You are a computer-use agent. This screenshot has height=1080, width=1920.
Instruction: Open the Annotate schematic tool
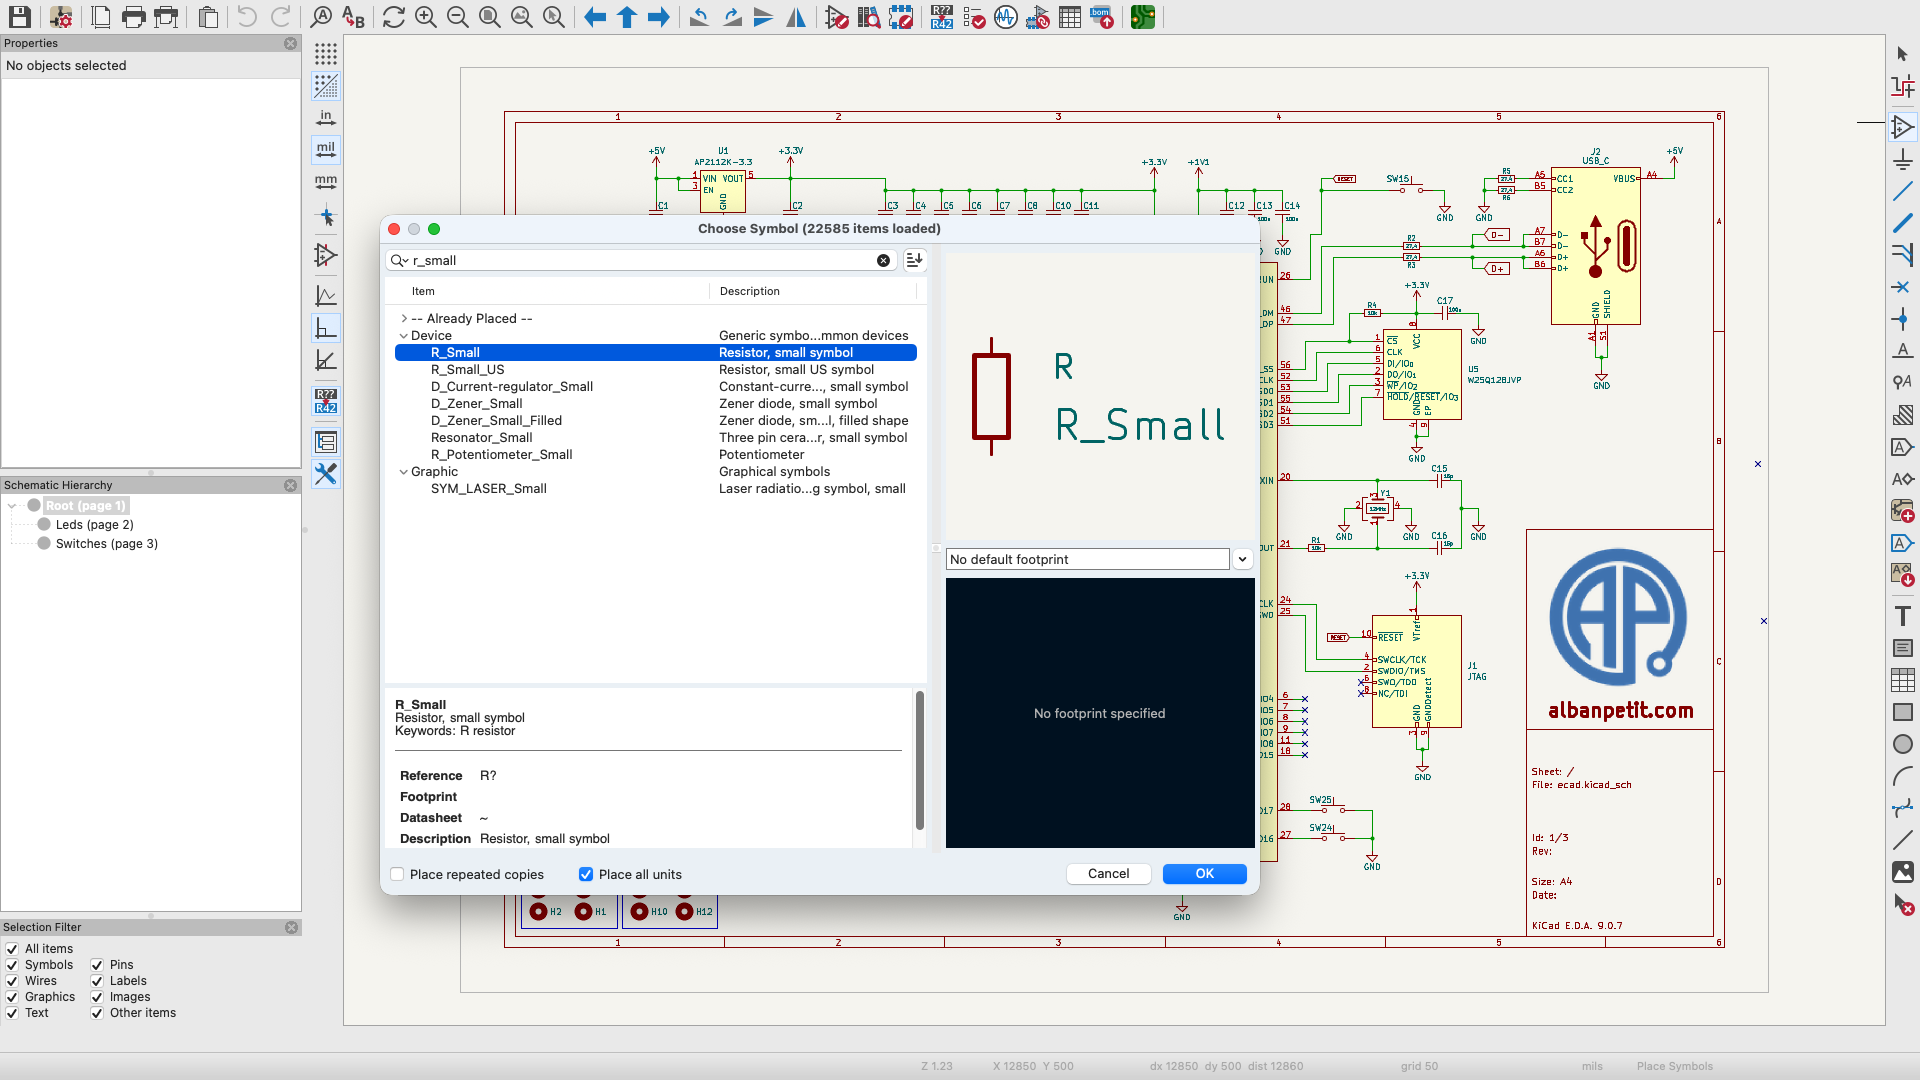click(941, 17)
